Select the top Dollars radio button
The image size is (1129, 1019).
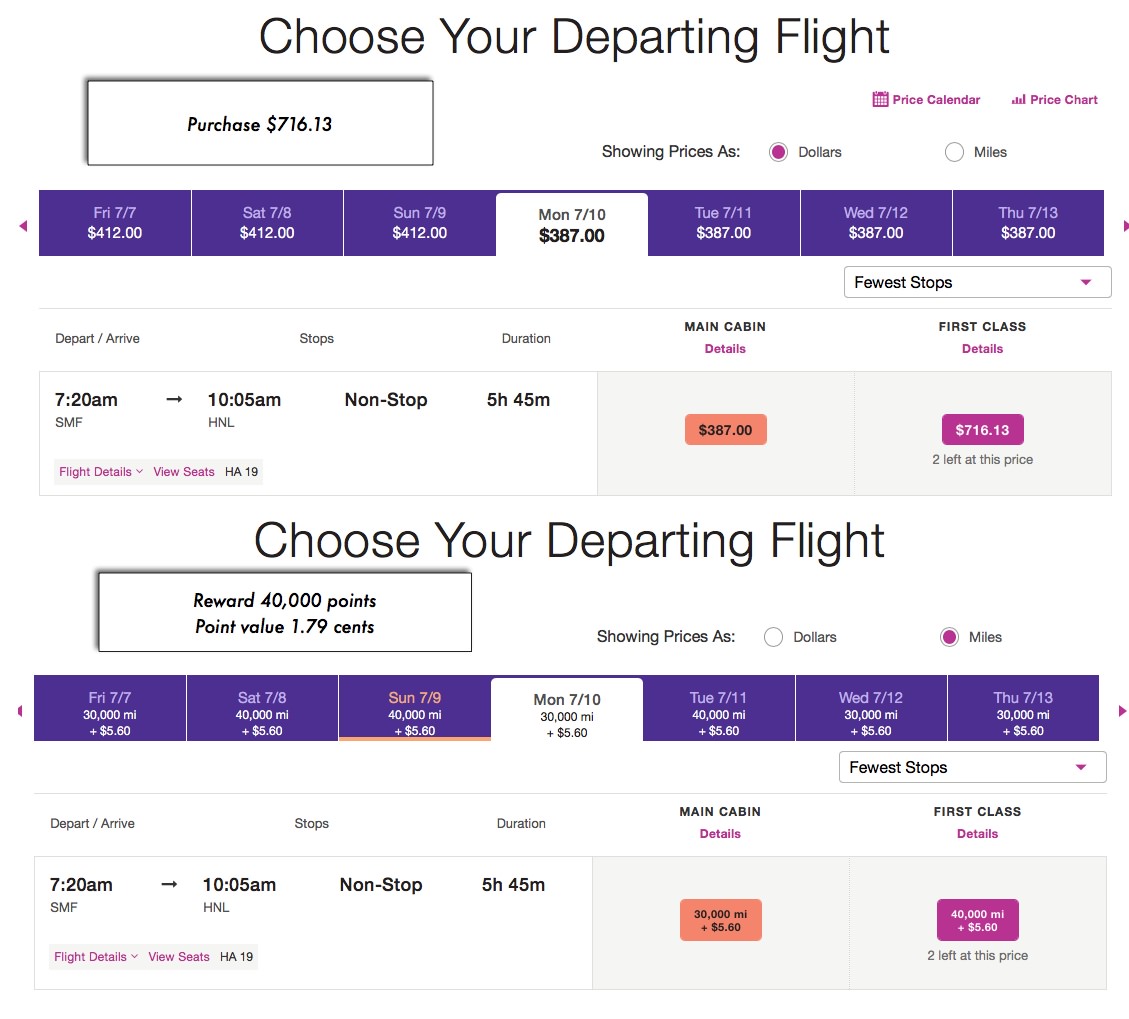coord(778,152)
